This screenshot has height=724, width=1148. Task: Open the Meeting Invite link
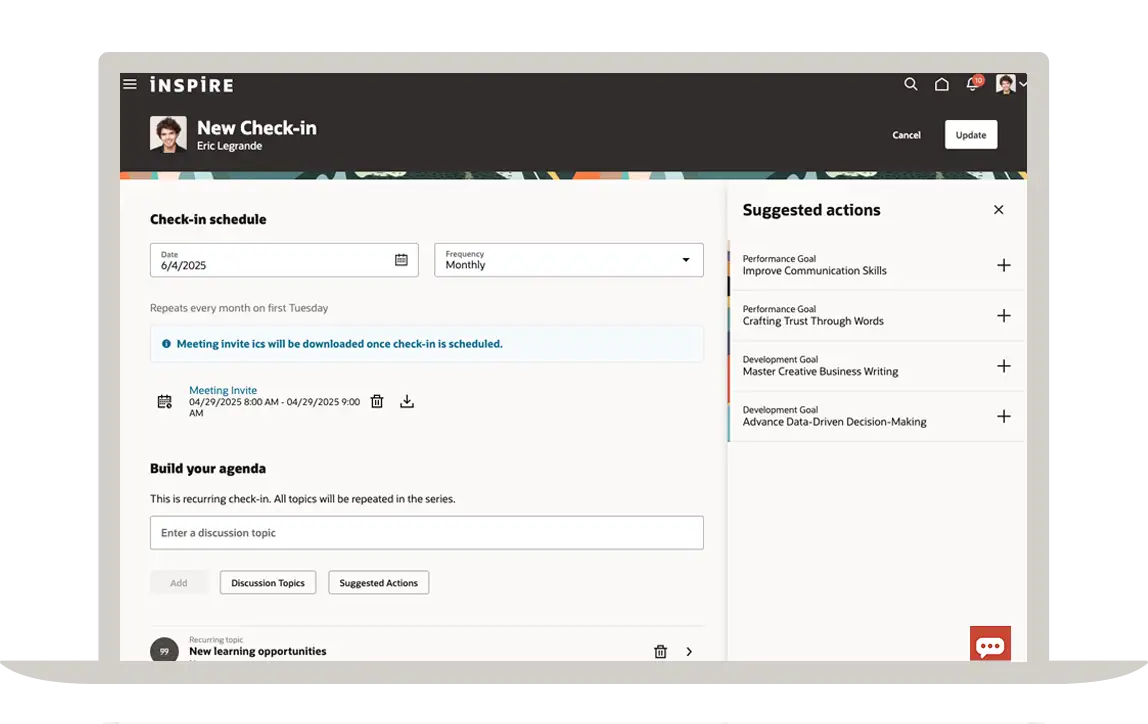click(x=223, y=390)
